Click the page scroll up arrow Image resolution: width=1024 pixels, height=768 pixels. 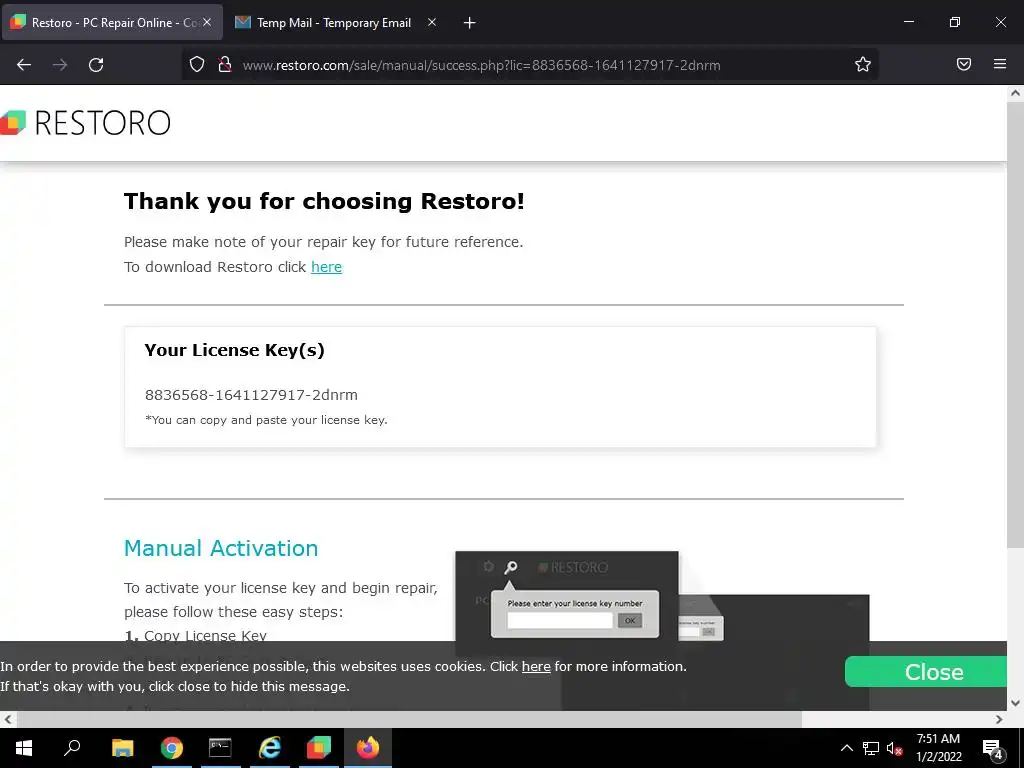pos(1015,93)
